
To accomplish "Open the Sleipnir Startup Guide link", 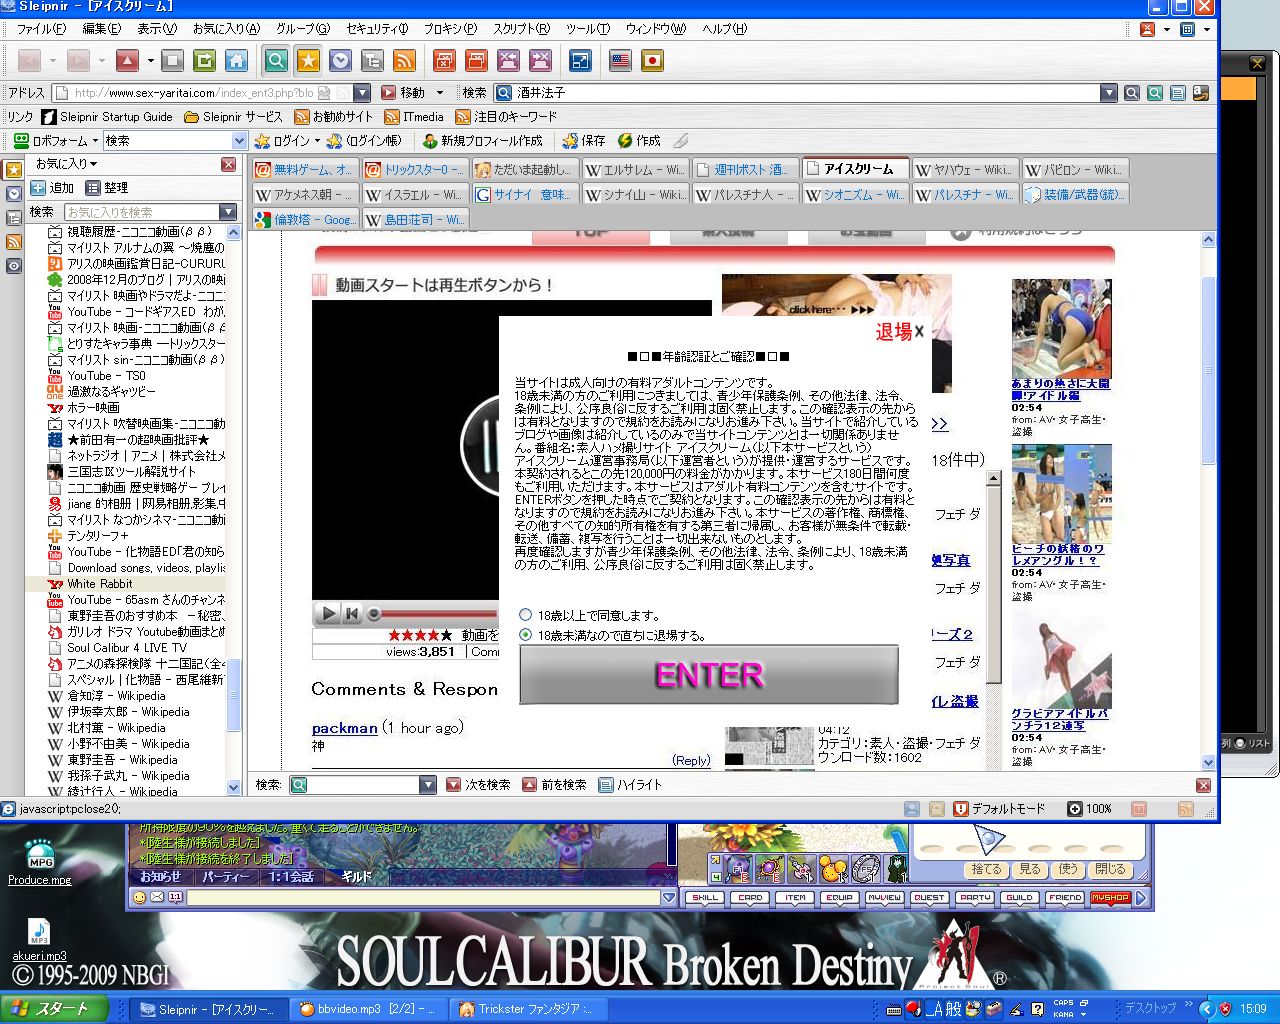I will (x=107, y=117).
